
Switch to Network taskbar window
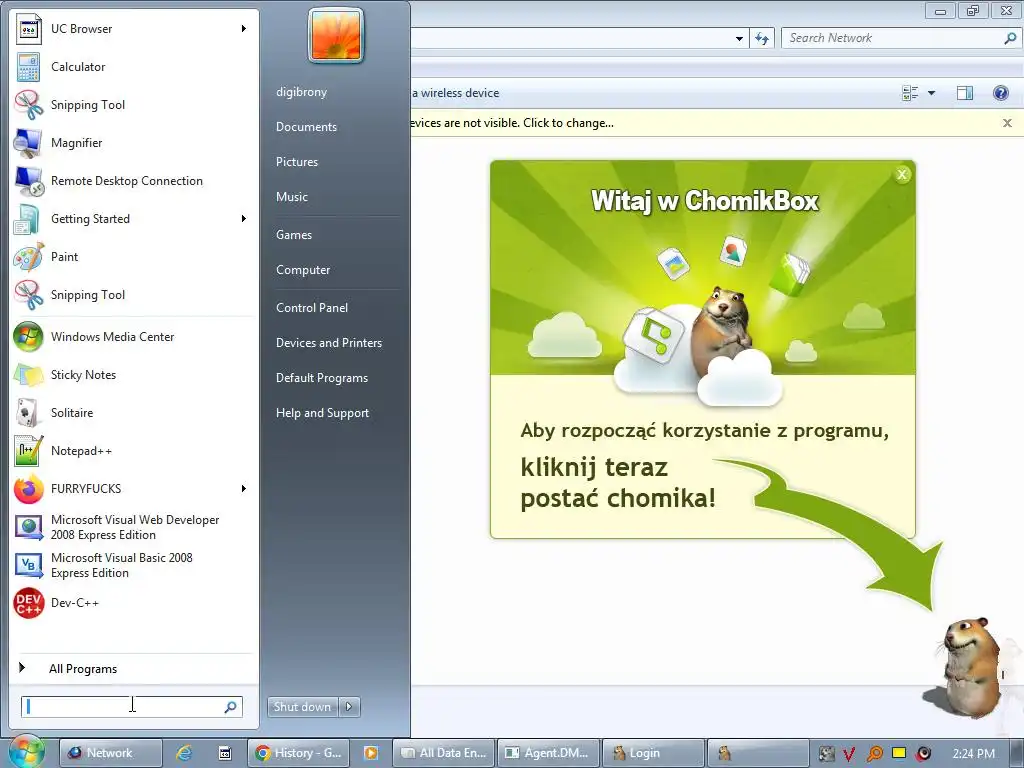pos(111,753)
